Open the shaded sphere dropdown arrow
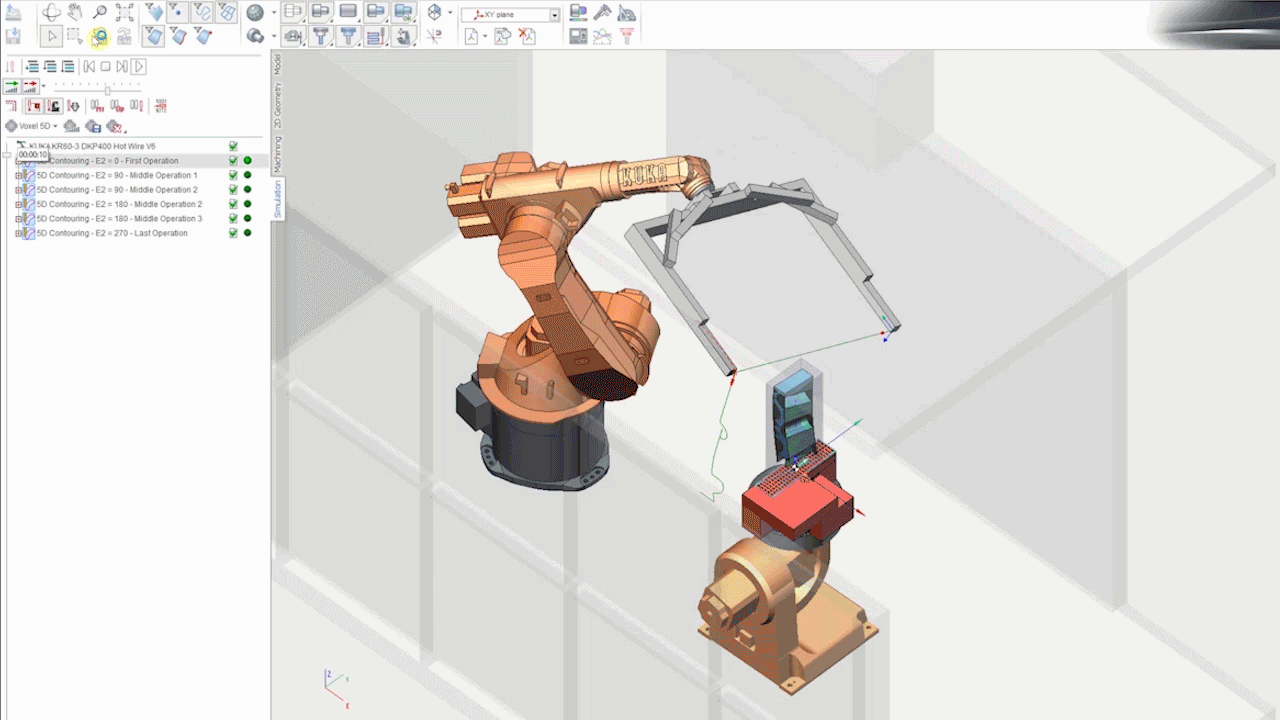Viewport: 1280px width, 720px height. pyautogui.click(x=273, y=12)
